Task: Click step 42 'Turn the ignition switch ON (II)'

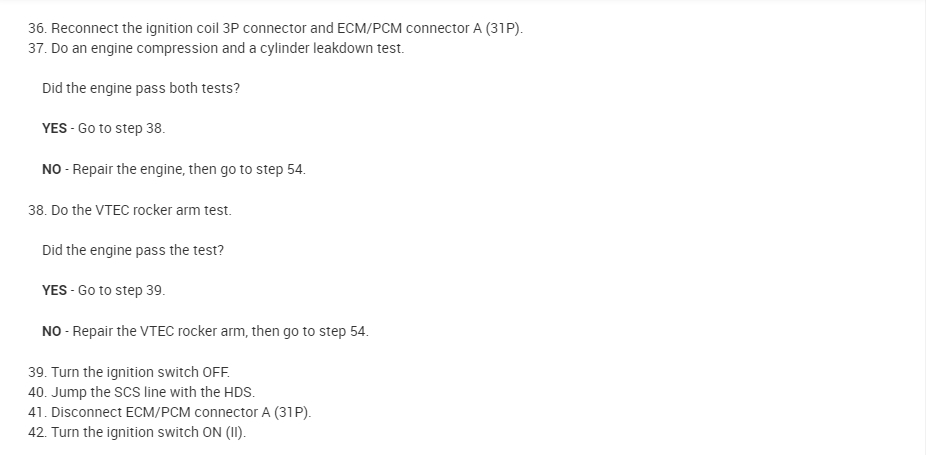Action: click(138, 432)
